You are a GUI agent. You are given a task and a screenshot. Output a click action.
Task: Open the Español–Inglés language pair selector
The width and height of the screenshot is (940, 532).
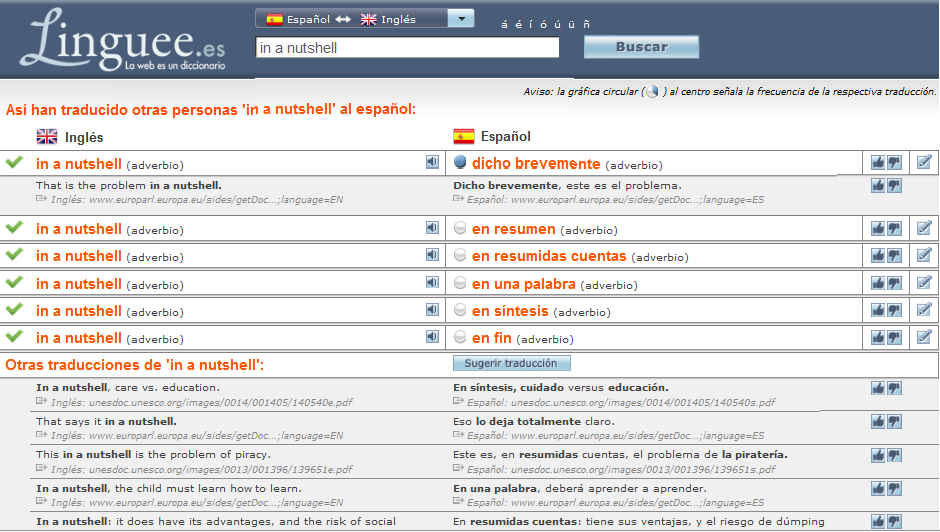(364, 19)
